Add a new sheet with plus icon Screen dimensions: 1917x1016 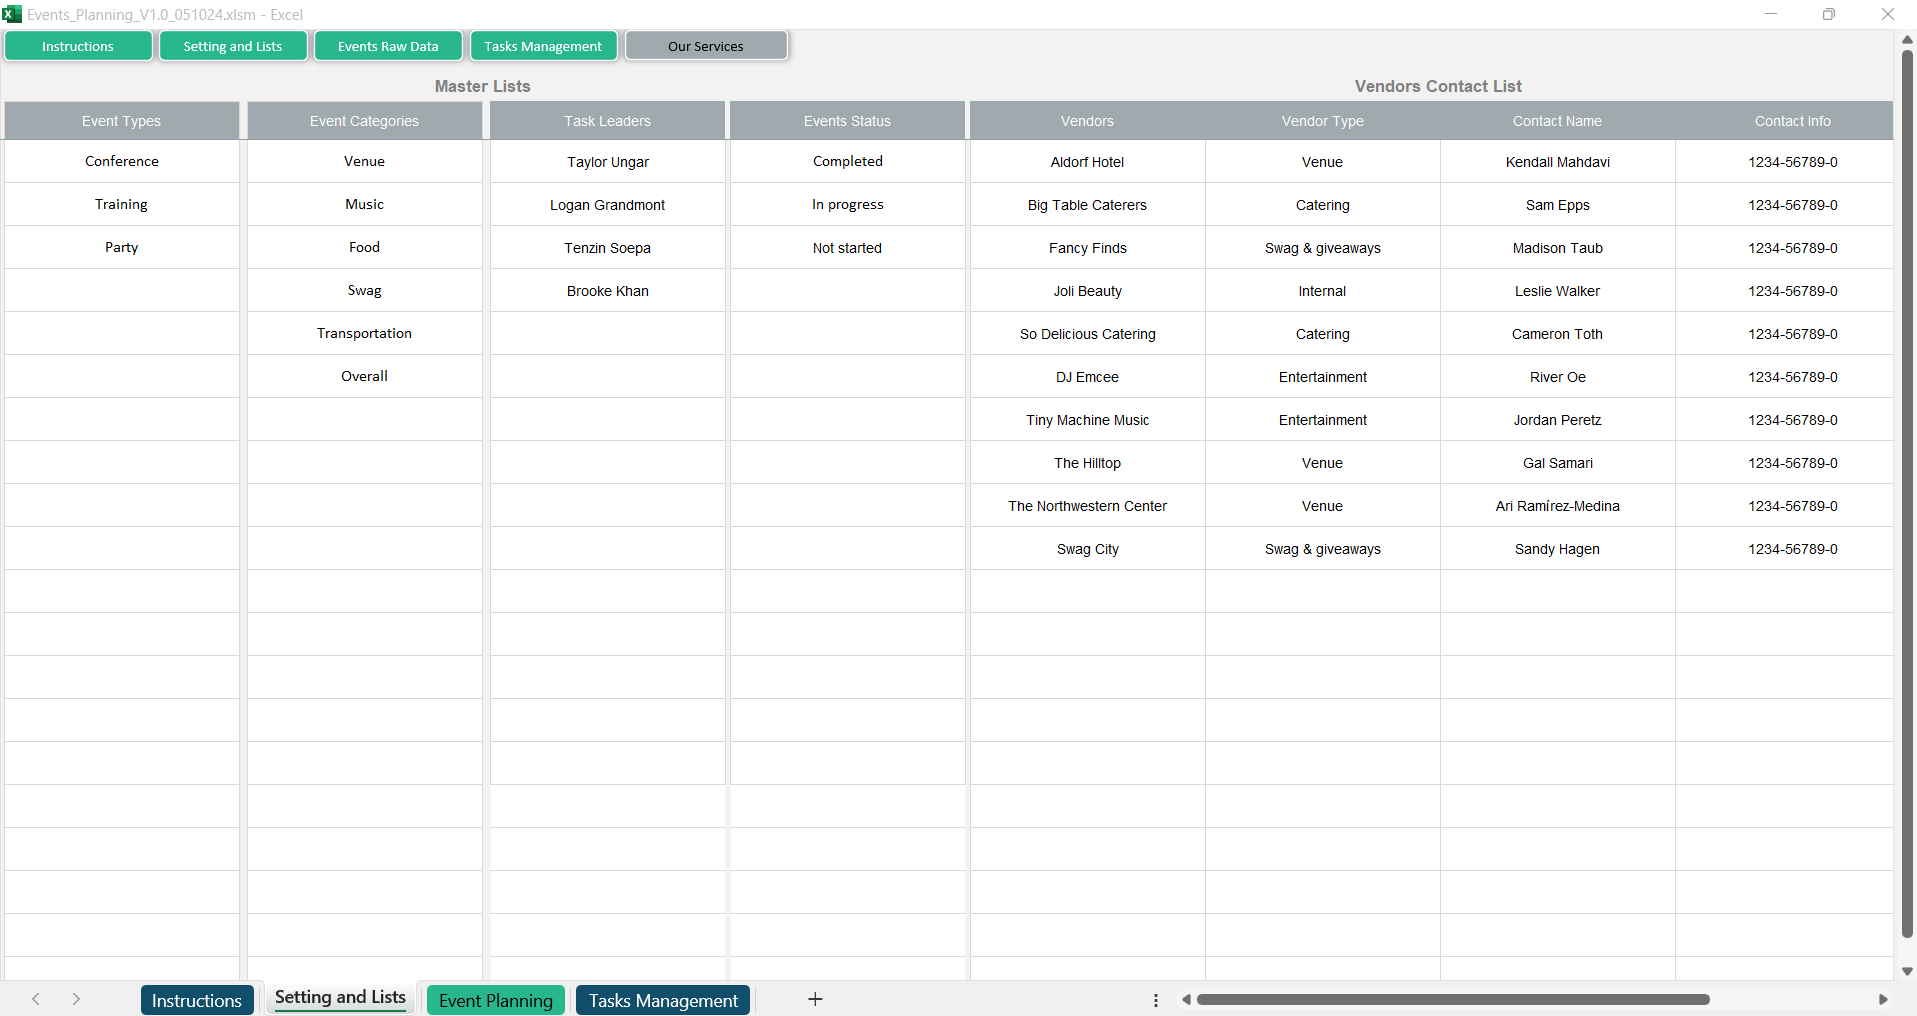pyautogui.click(x=815, y=999)
